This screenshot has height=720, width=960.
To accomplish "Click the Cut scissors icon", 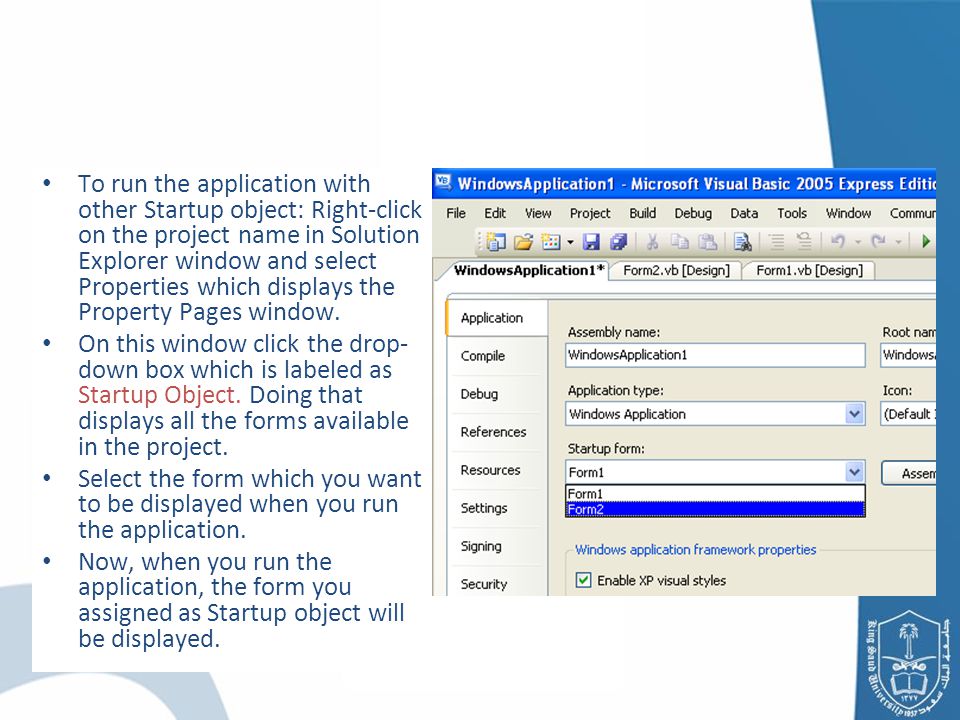I will pos(652,242).
